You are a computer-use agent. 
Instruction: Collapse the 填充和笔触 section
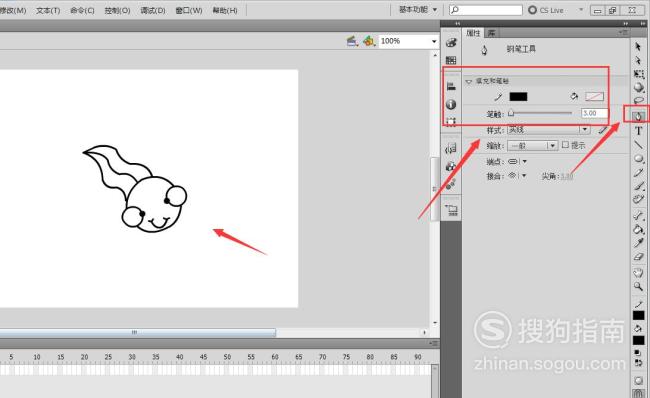click(x=469, y=81)
